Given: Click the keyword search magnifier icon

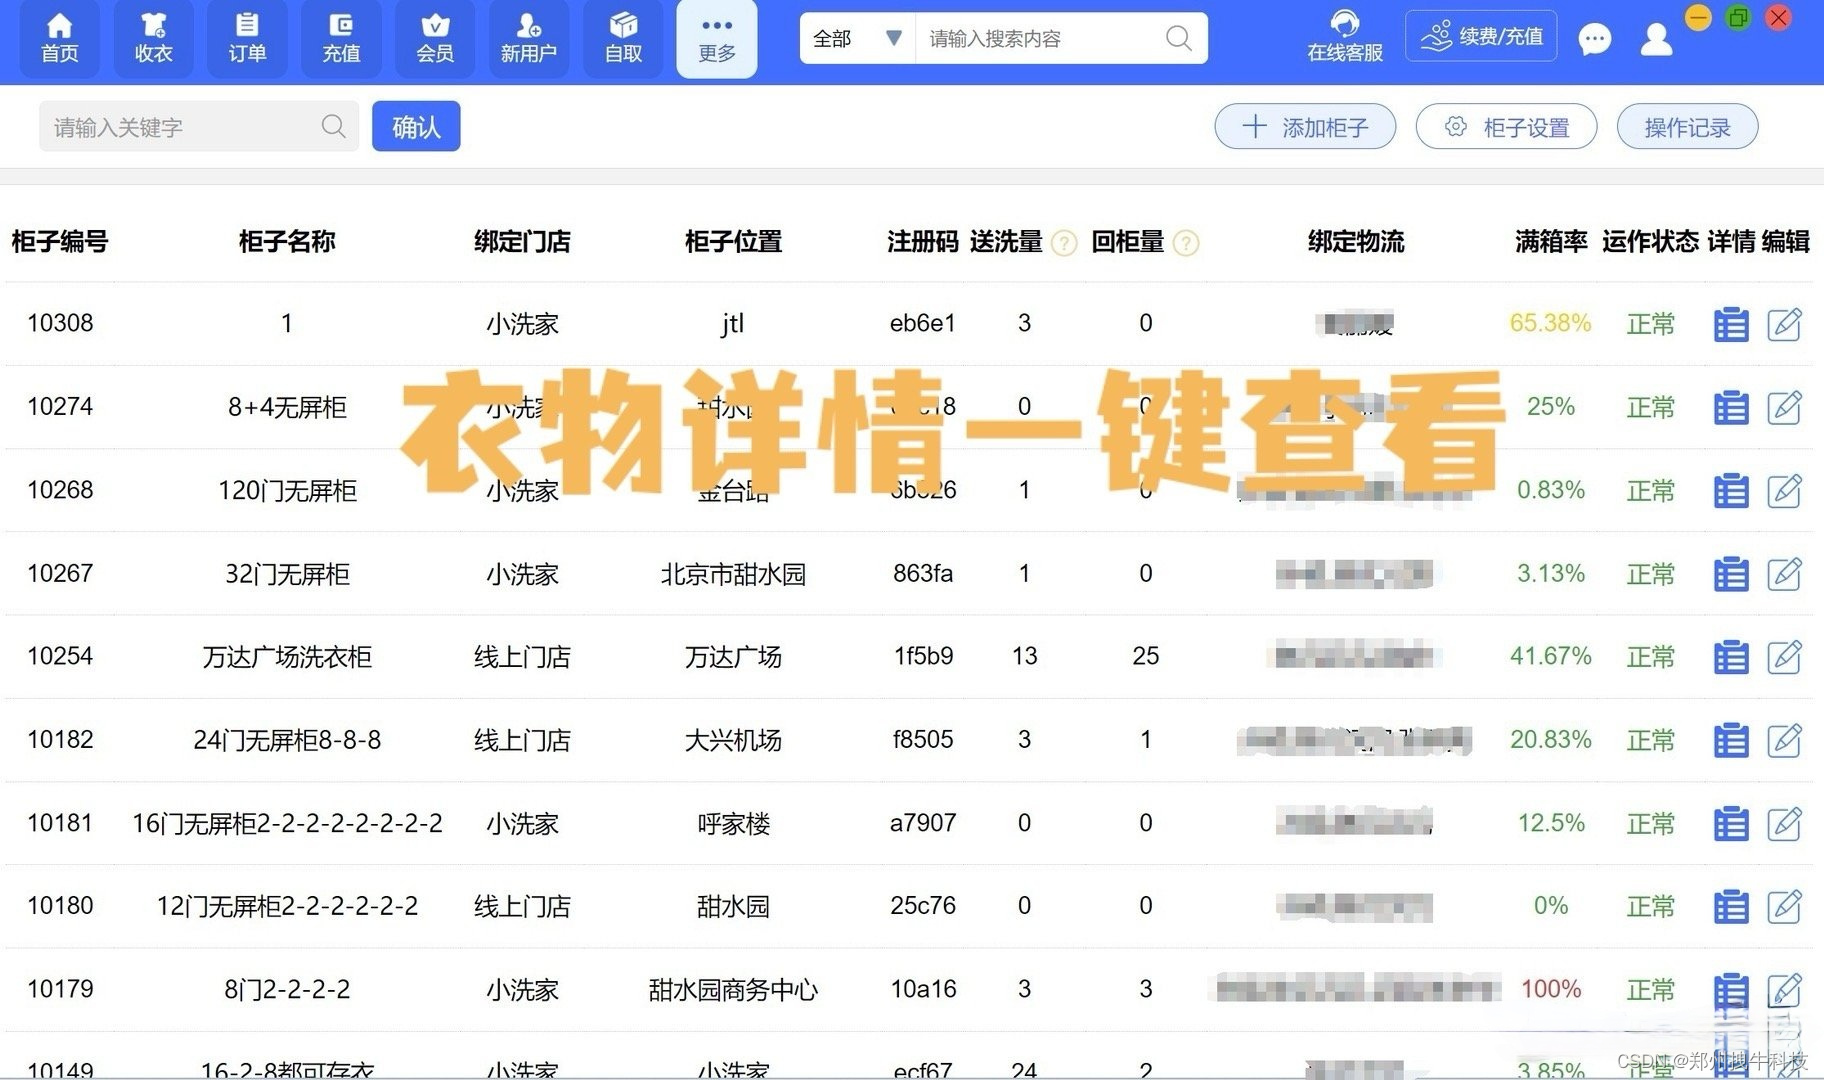Looking at the screenshot, I should tap(334, 126).
